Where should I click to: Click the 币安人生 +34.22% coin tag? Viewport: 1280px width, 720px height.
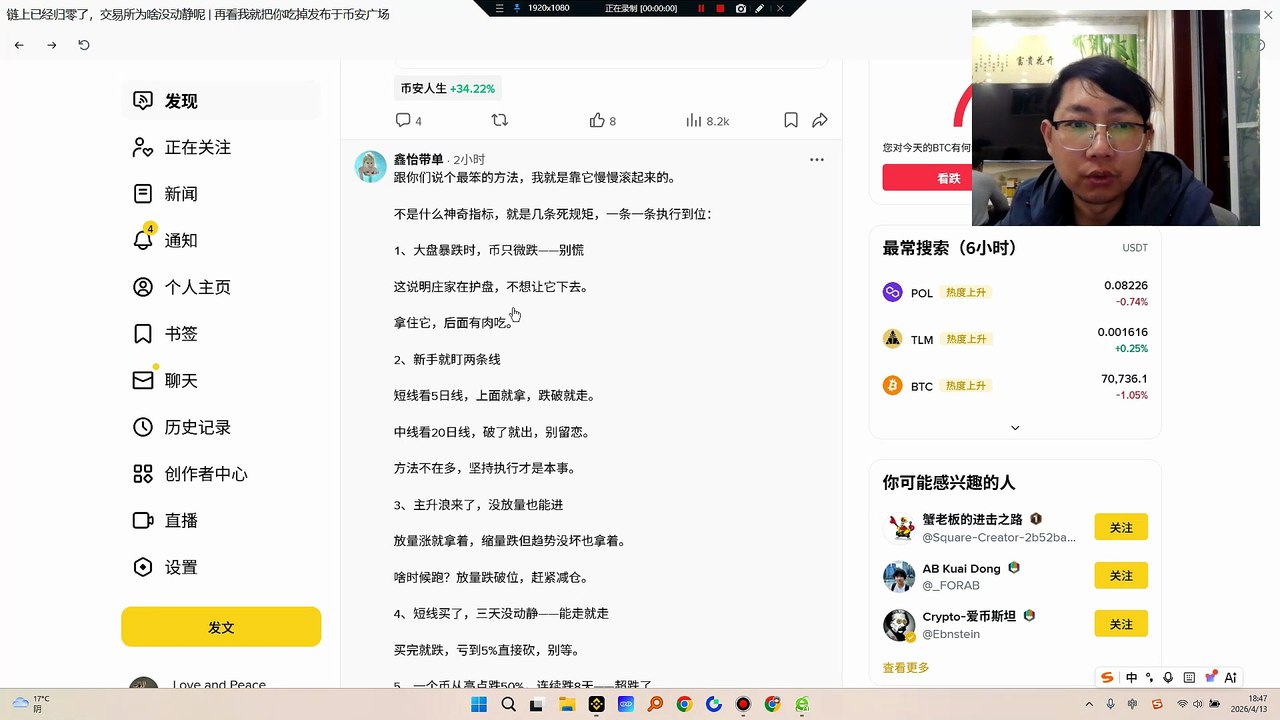(448, 88)
